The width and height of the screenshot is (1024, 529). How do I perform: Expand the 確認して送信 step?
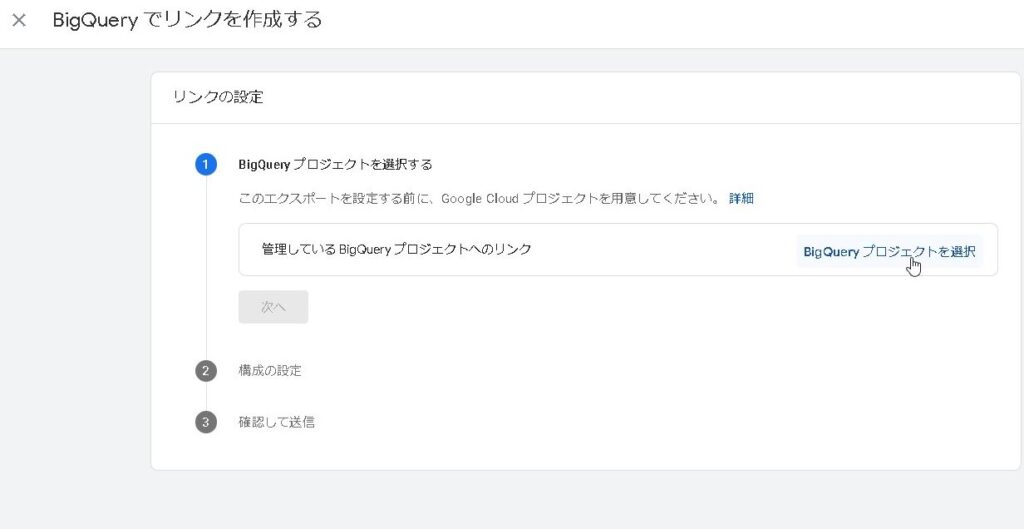(x=277, y=422)
